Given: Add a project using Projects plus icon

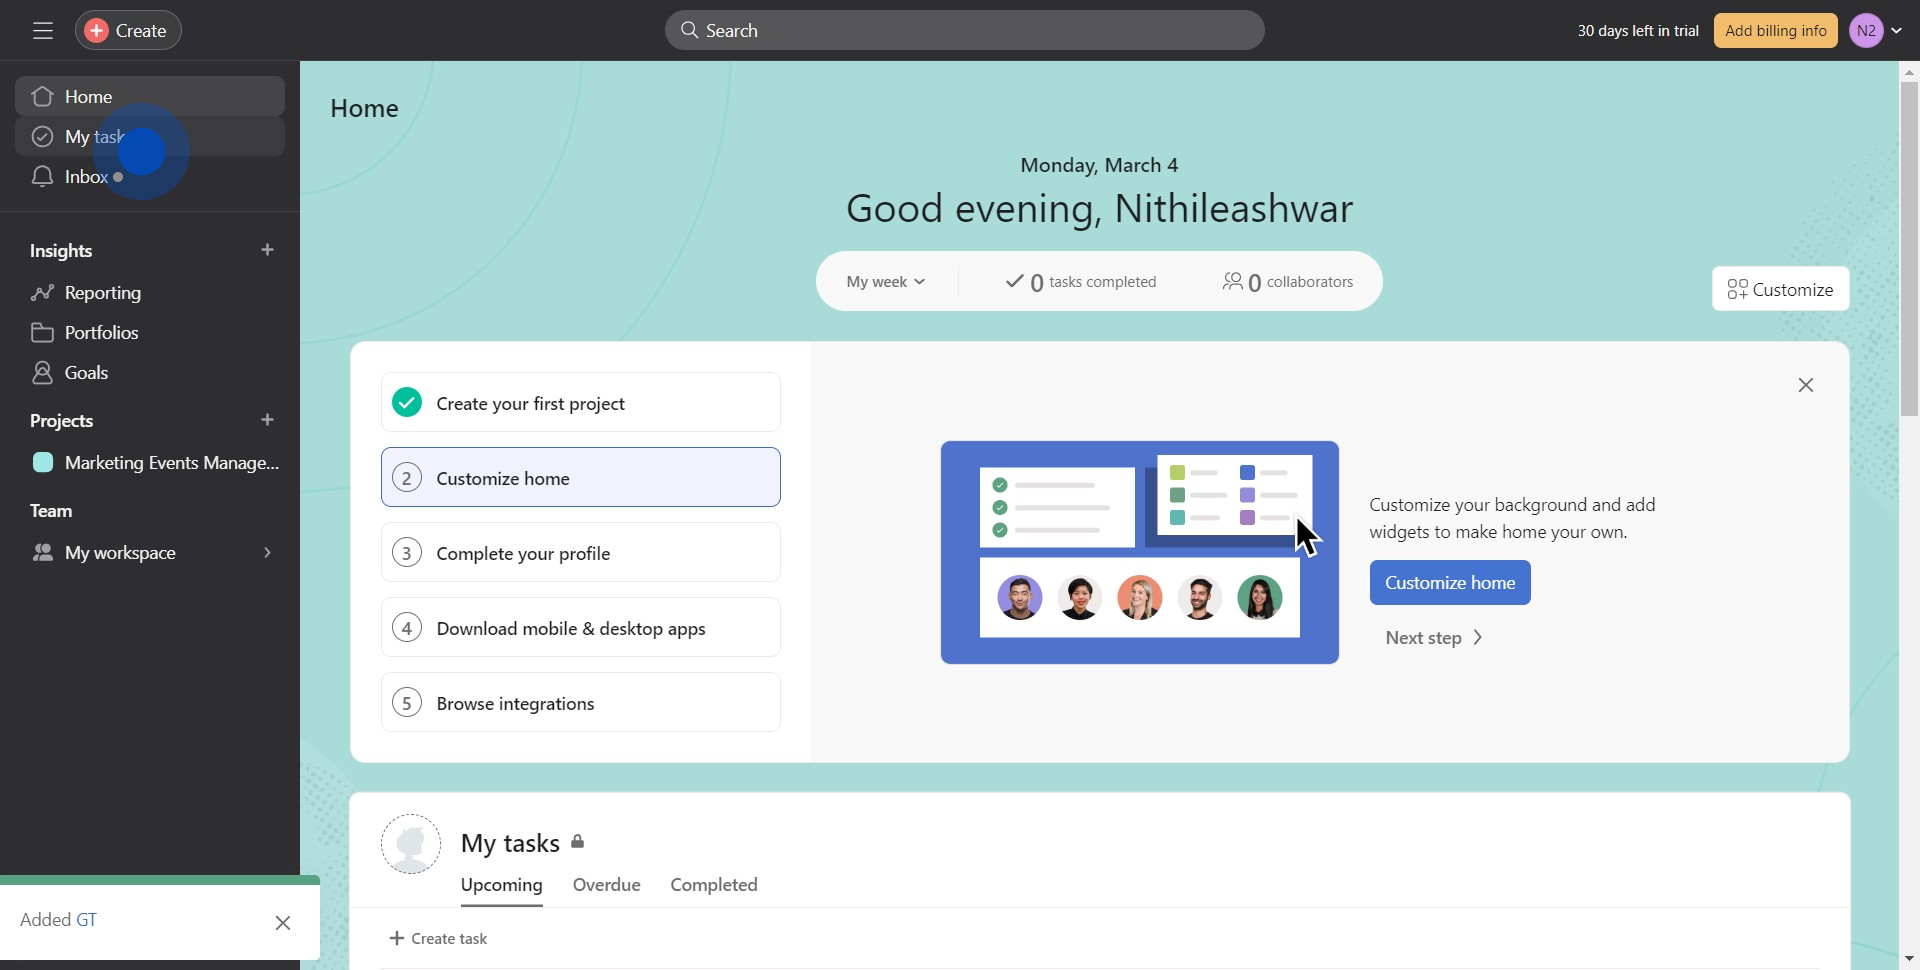Looking at the screenshot, I should coord(267,420).
